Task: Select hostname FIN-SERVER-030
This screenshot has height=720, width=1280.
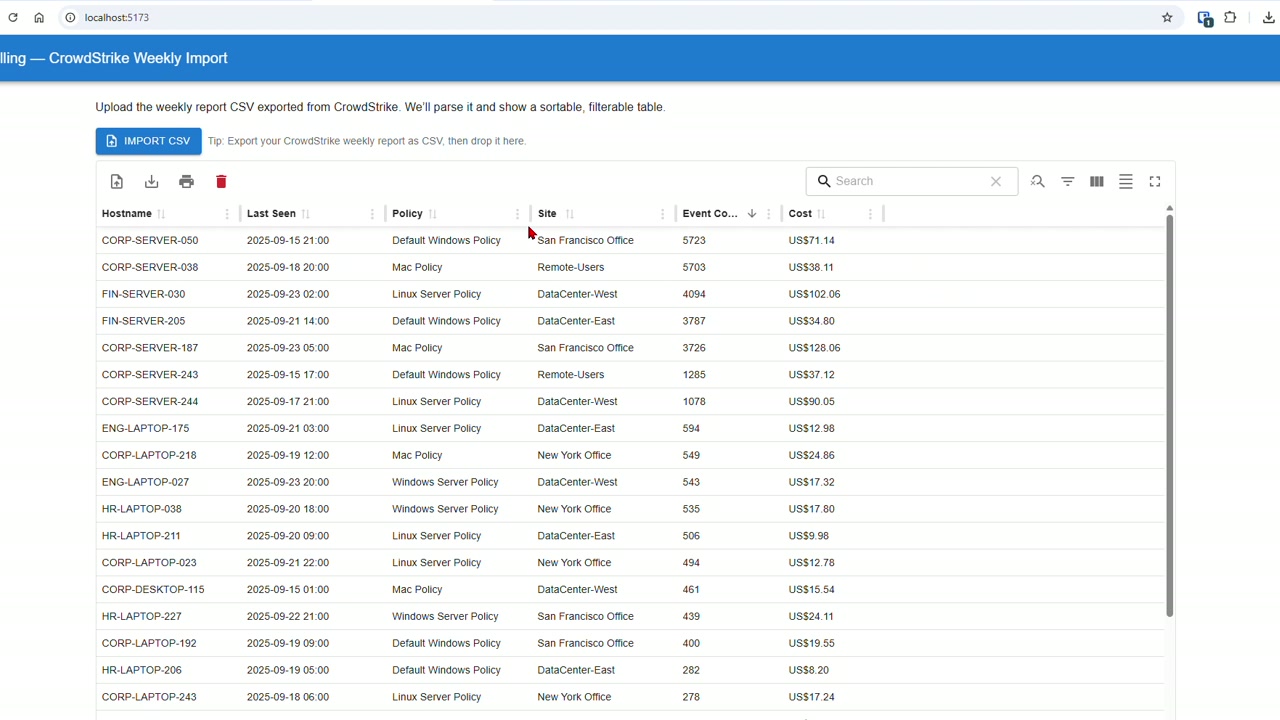Action: 143,294
